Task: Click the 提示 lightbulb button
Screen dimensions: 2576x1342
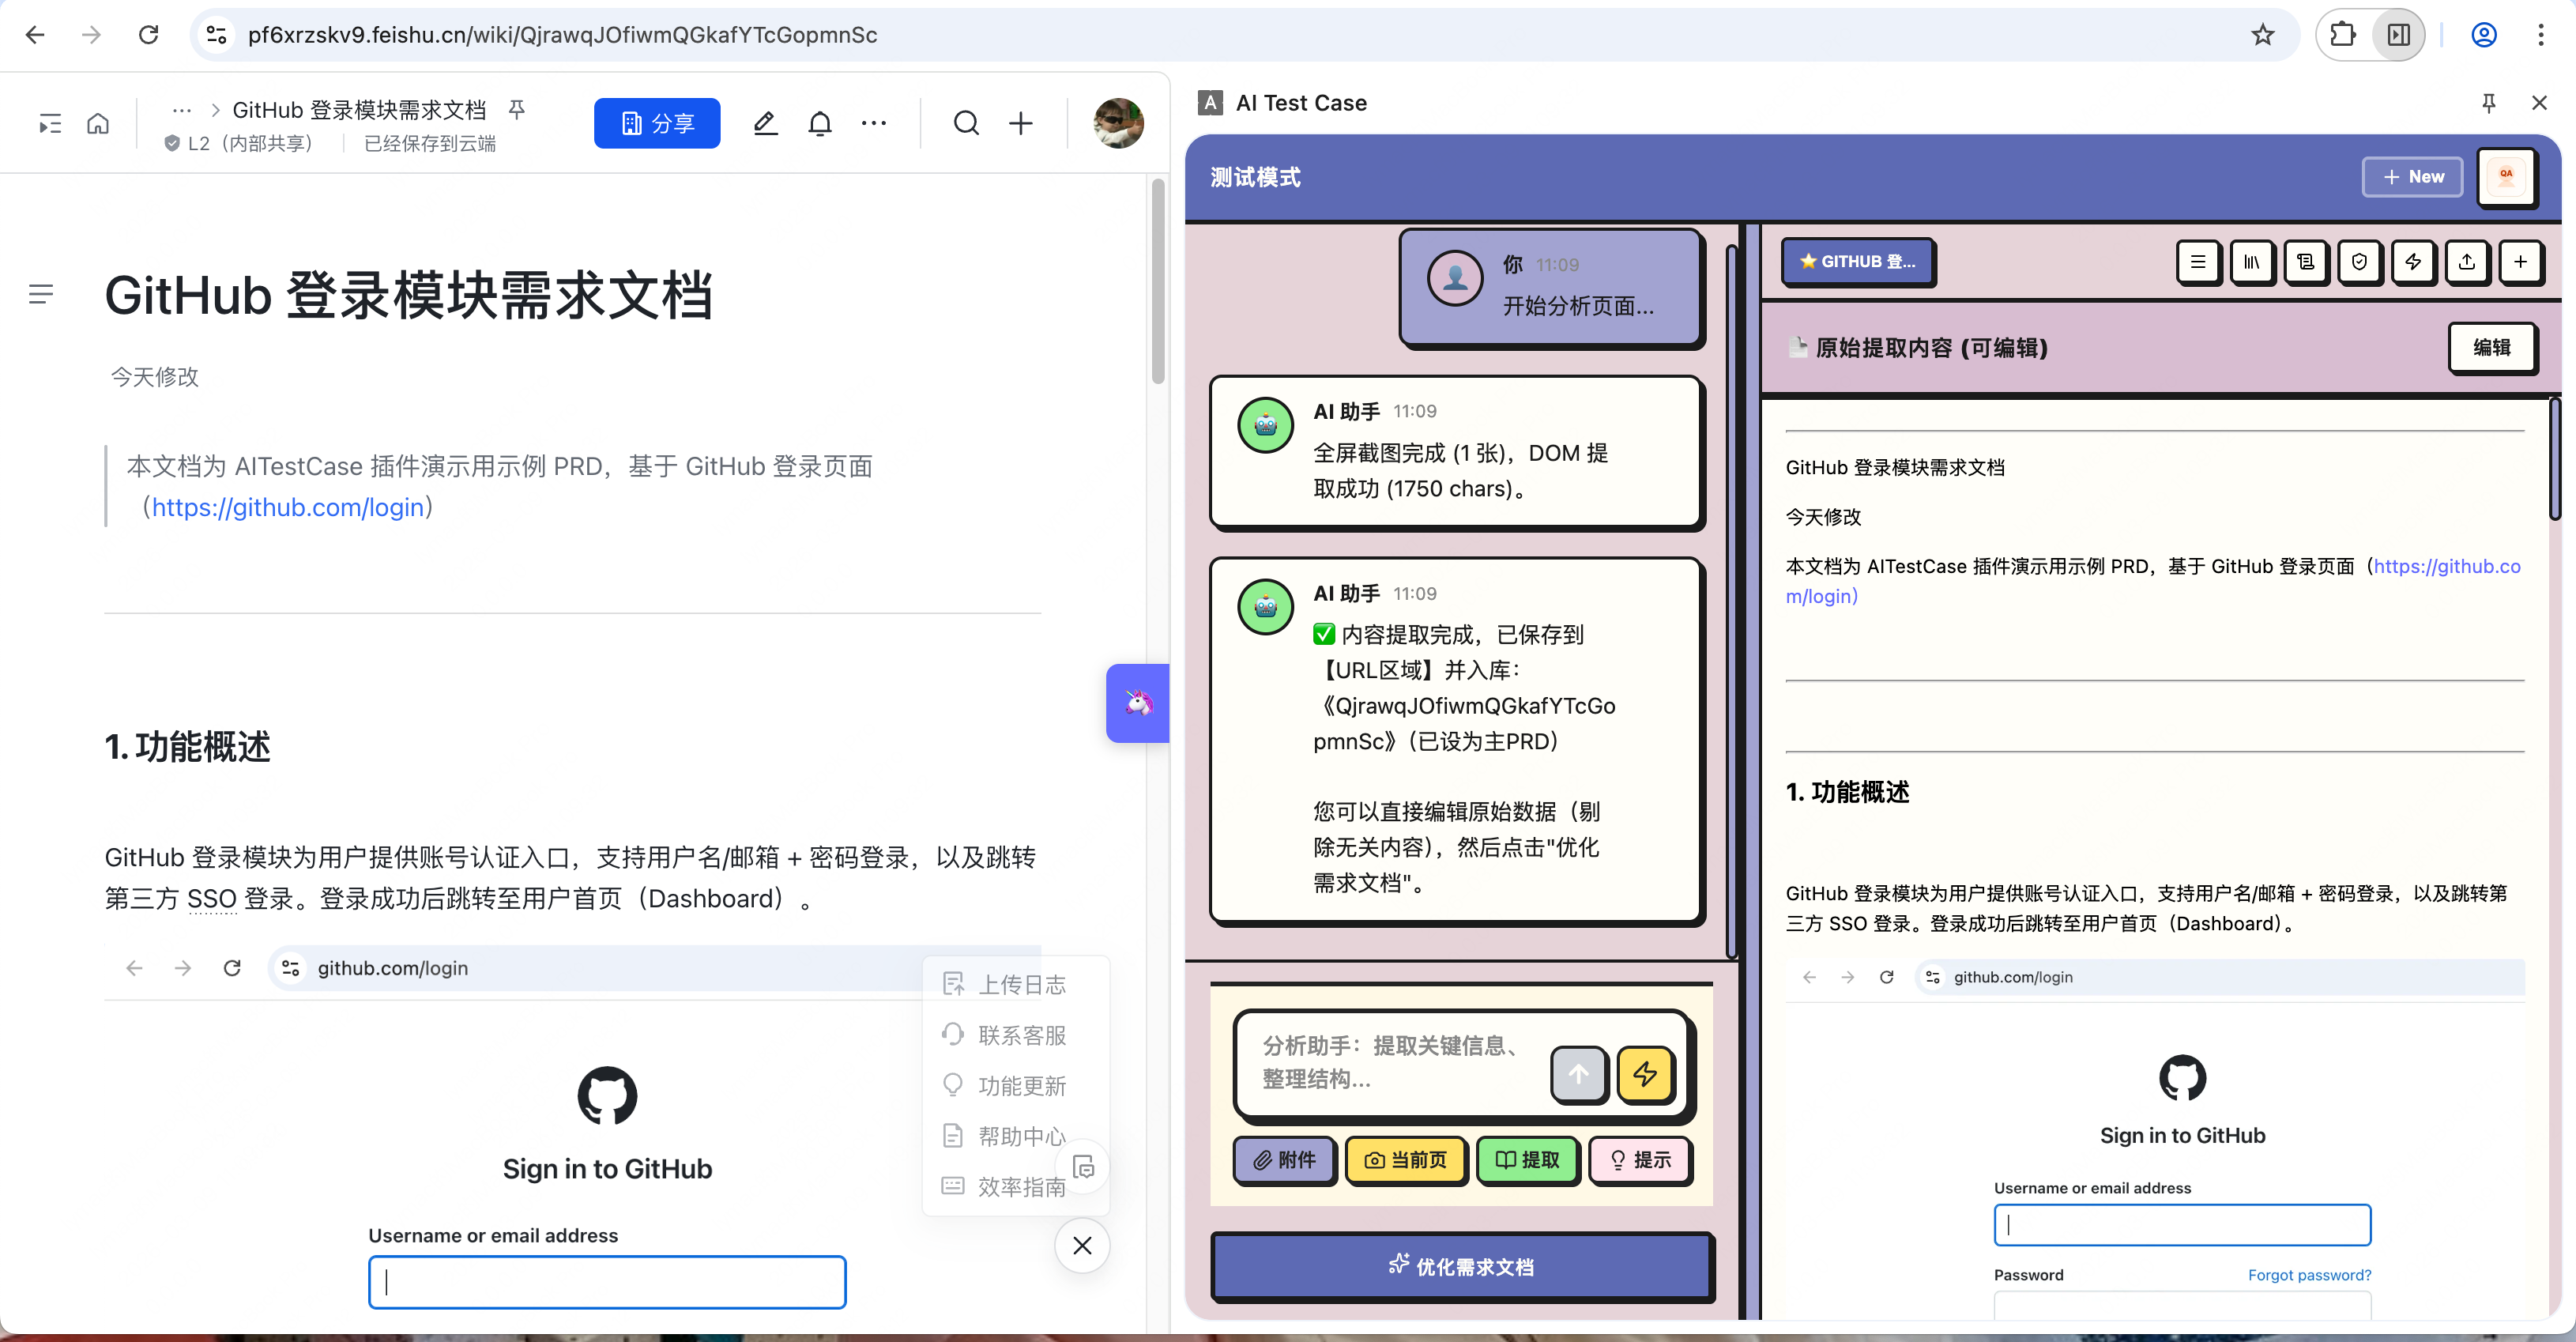Action: [x=1640, y=1159]
